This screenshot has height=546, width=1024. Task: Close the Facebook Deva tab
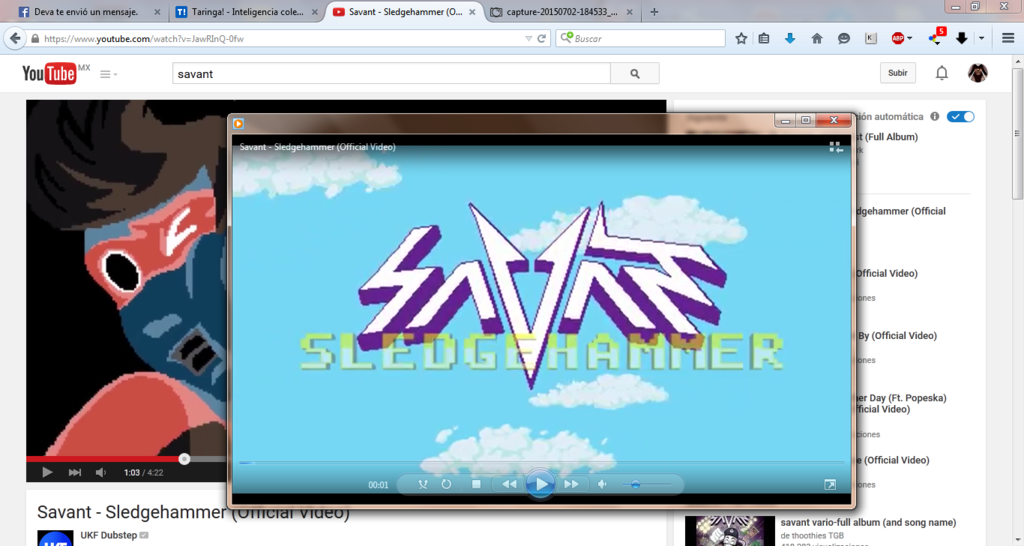(x=157, y=12)
